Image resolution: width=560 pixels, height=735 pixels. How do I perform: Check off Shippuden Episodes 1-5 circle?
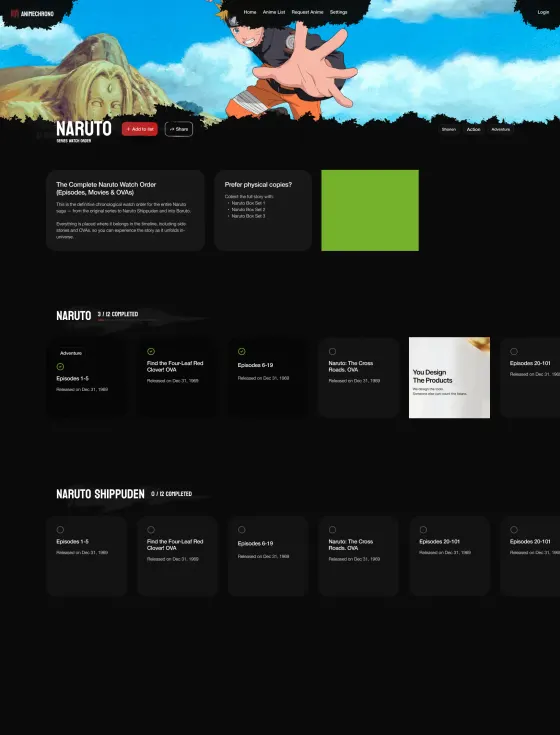click(60, 530)
